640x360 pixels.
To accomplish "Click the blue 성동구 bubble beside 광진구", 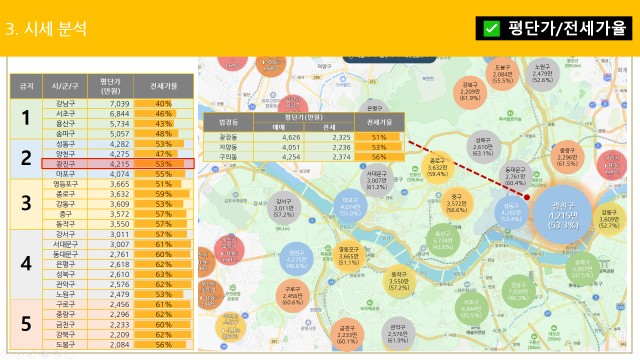I will click(x=511, y=213).
